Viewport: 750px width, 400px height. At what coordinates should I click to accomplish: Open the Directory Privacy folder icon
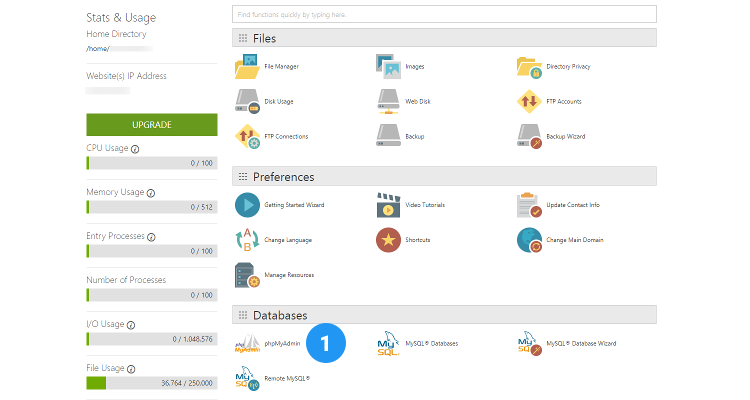pyautogui.click(x=529, y=67)
